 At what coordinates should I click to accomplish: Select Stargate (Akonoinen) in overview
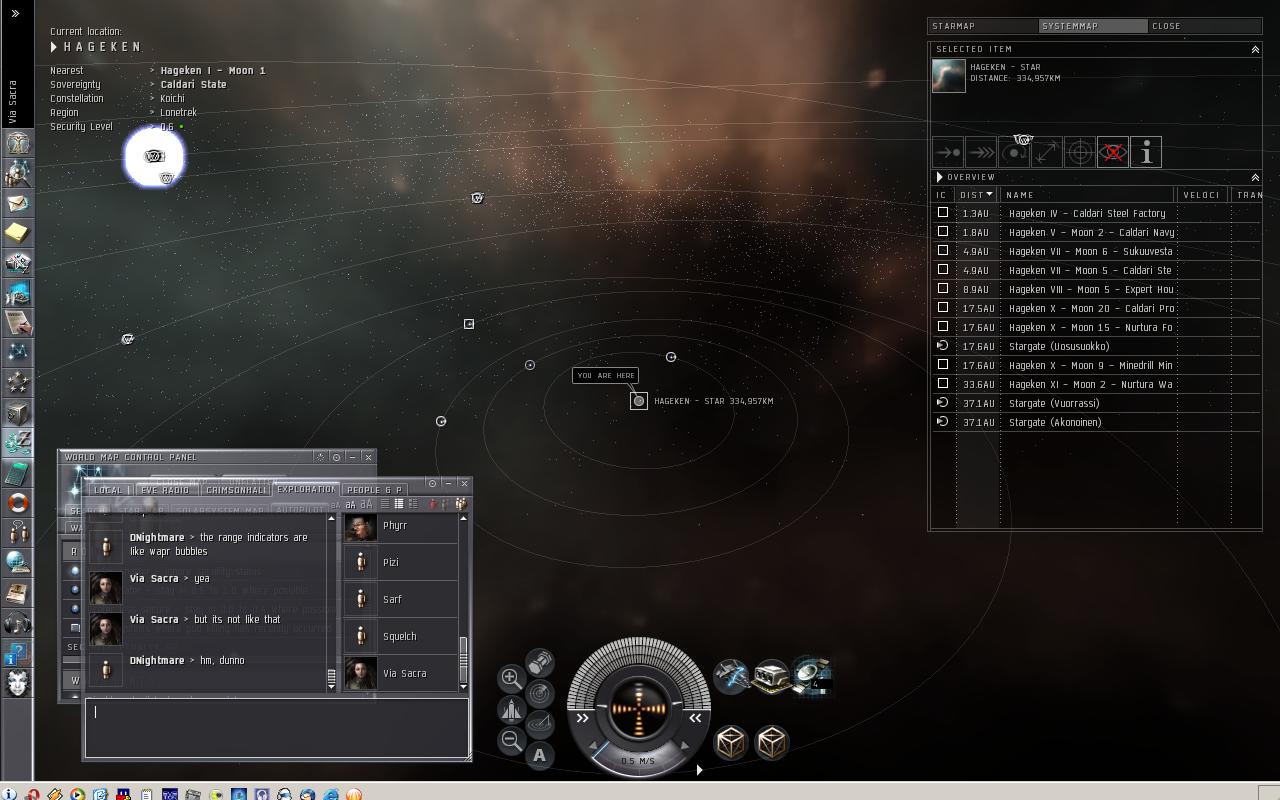[1095, 422]
